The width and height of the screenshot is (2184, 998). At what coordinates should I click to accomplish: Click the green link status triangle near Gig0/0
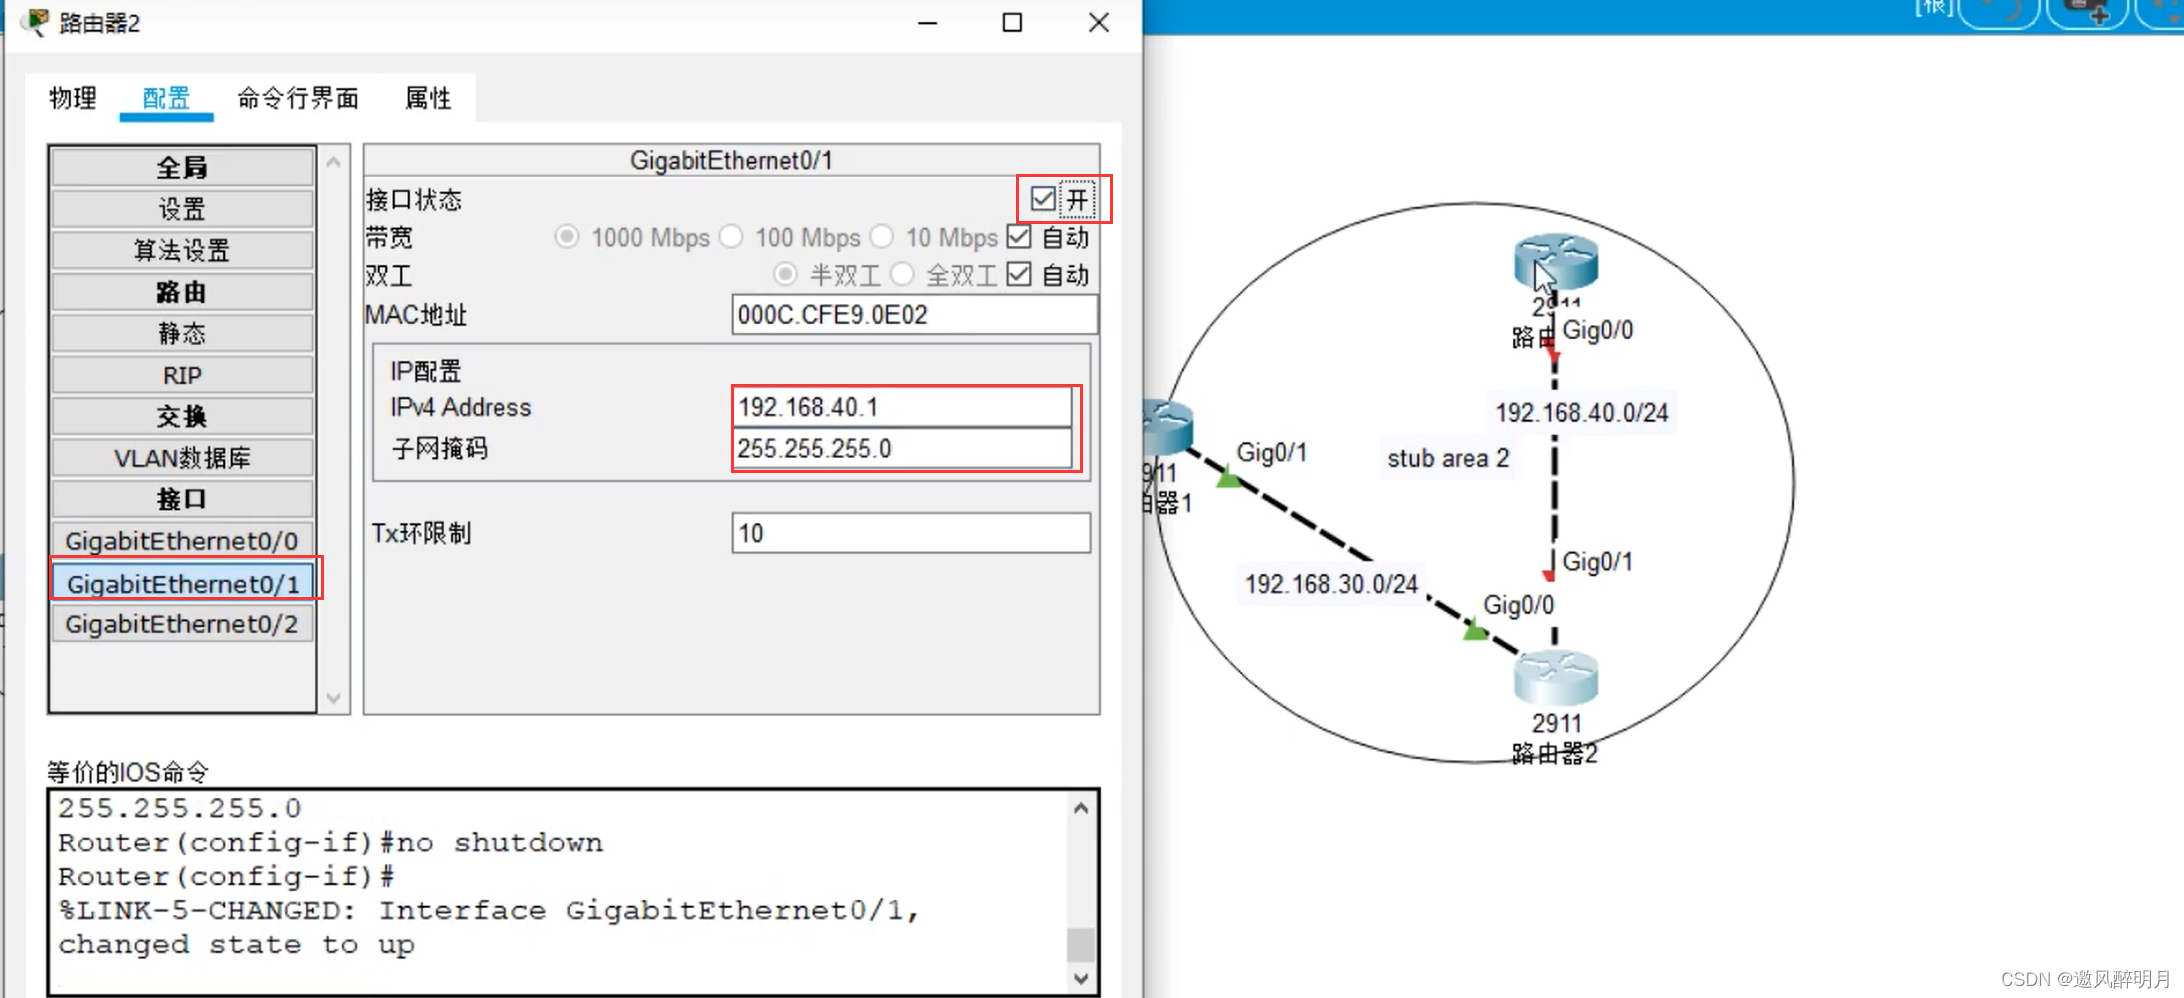coord(1475,631)
